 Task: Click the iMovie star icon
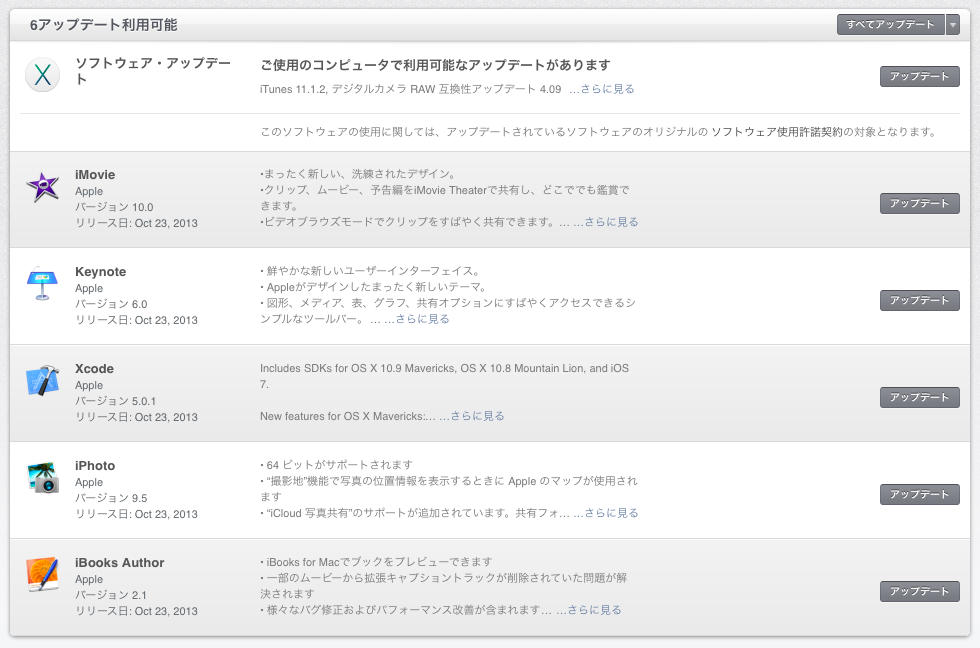[x=42, y=187]
